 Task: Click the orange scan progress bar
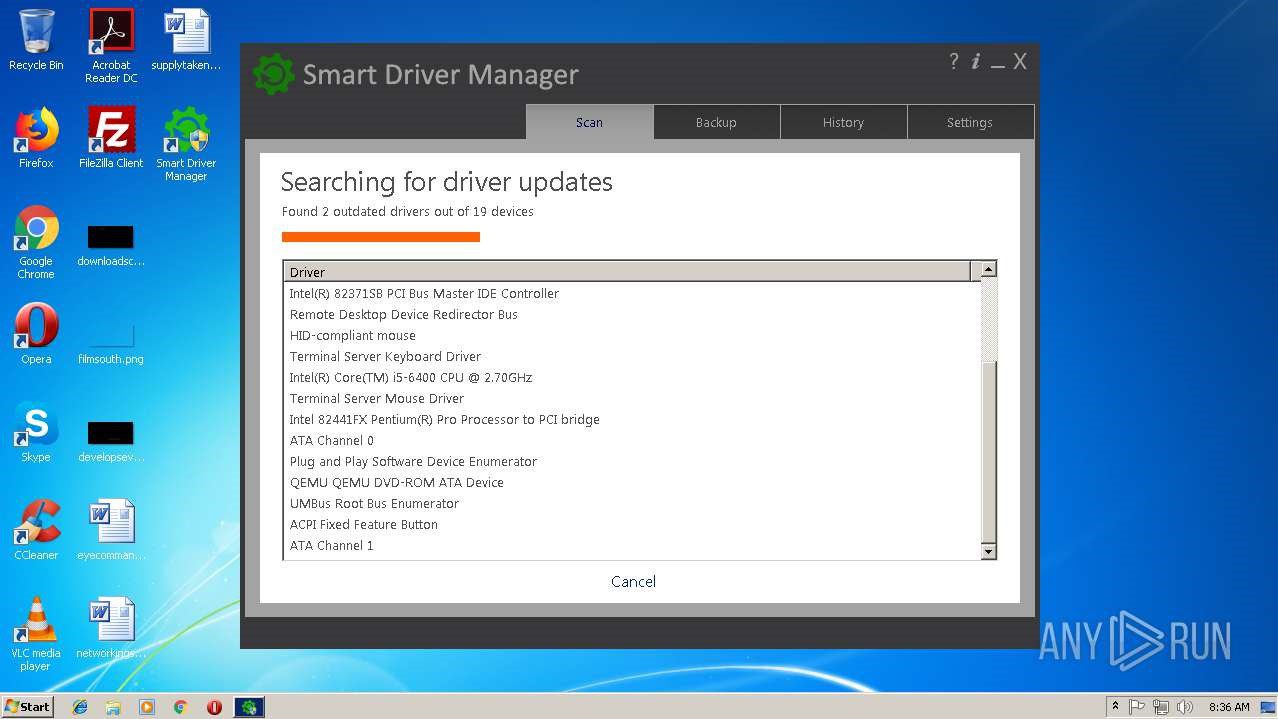[381, 237]
